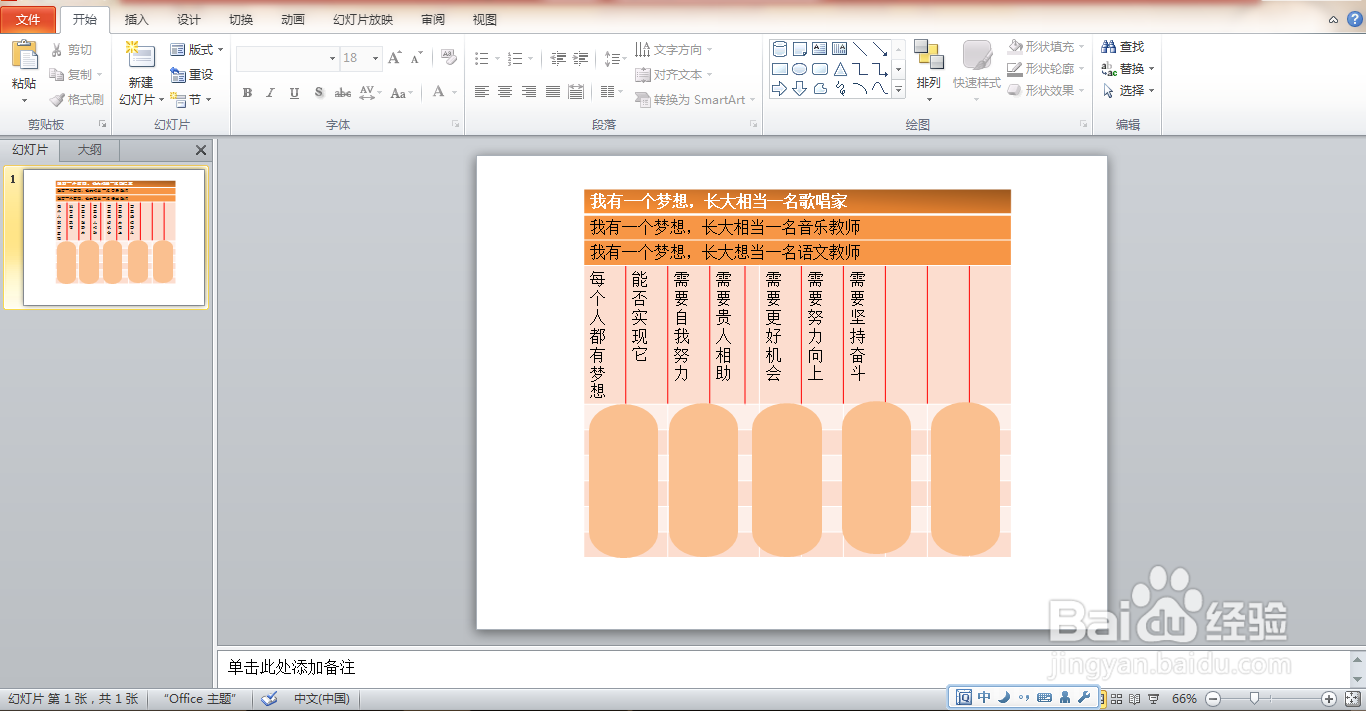Image resolution: width=1366 pixels, height=711 pixels.
Task: Select slide 1 thumbnail
Action: [114, 237]
